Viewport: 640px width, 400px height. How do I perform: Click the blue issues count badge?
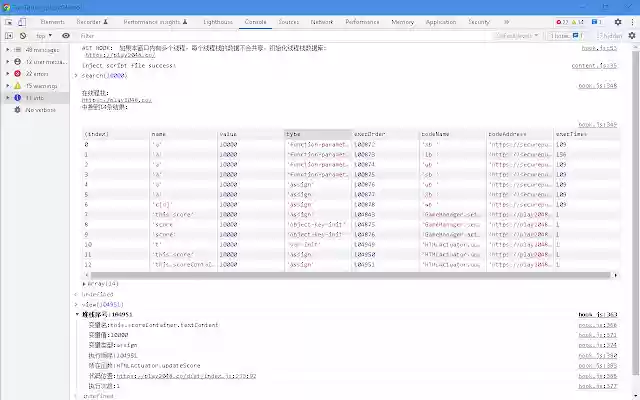pyautogui.click(x=597, y=22)
